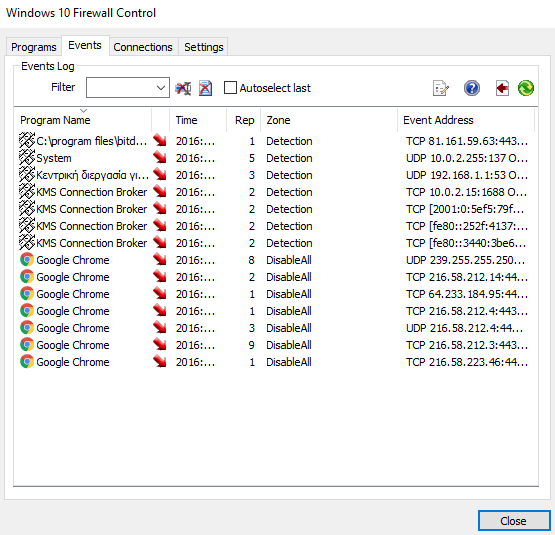Screen dimensions: 555x535
Task: Open the Connections tab
Action: click(x=143, y=47)
